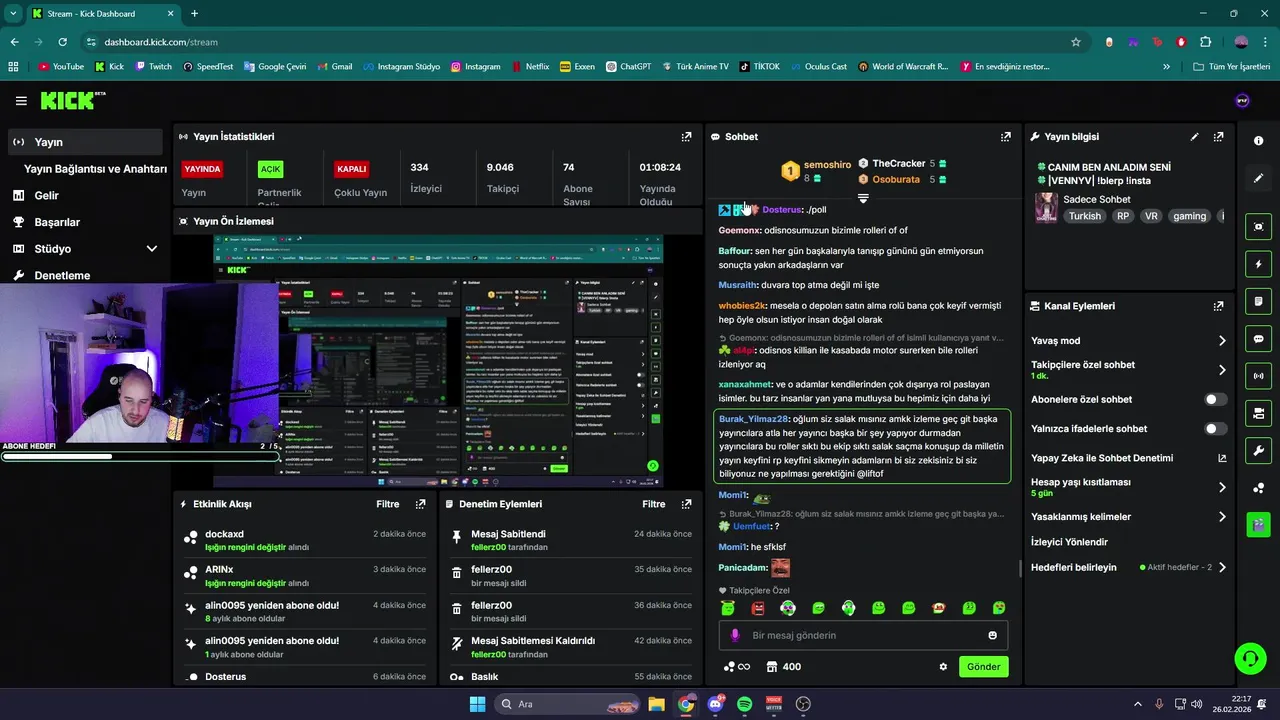Screen dimensions: 1280x720
Task: Open Discord from the taskbar
Action: pyautogui.click(x=715, y=704)
